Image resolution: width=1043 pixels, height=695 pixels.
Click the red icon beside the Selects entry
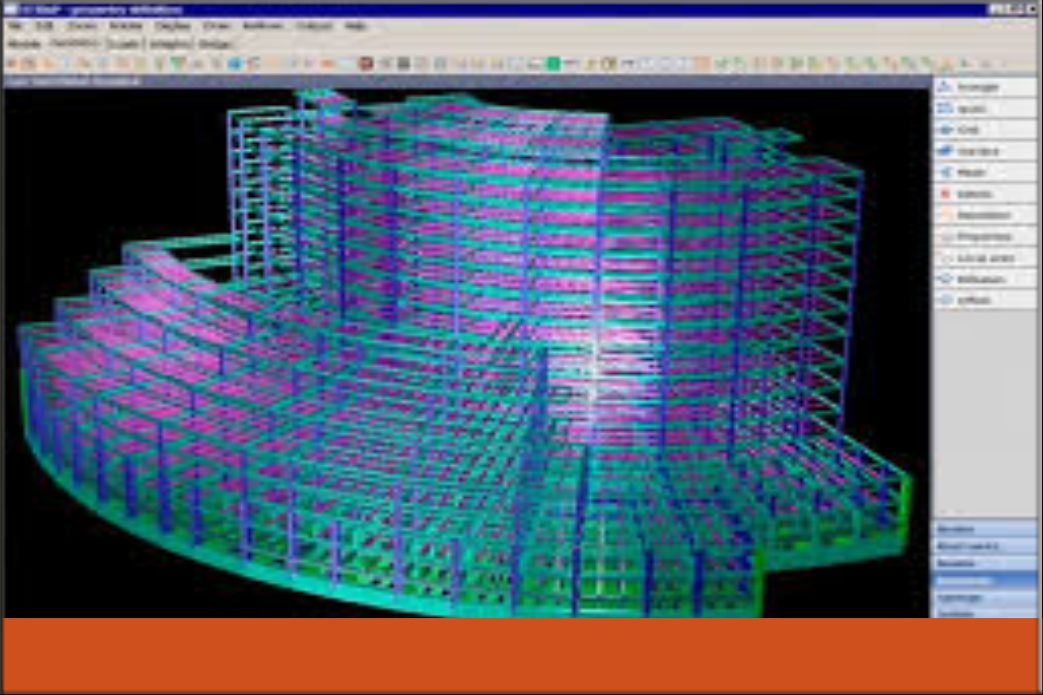[945, 193]
